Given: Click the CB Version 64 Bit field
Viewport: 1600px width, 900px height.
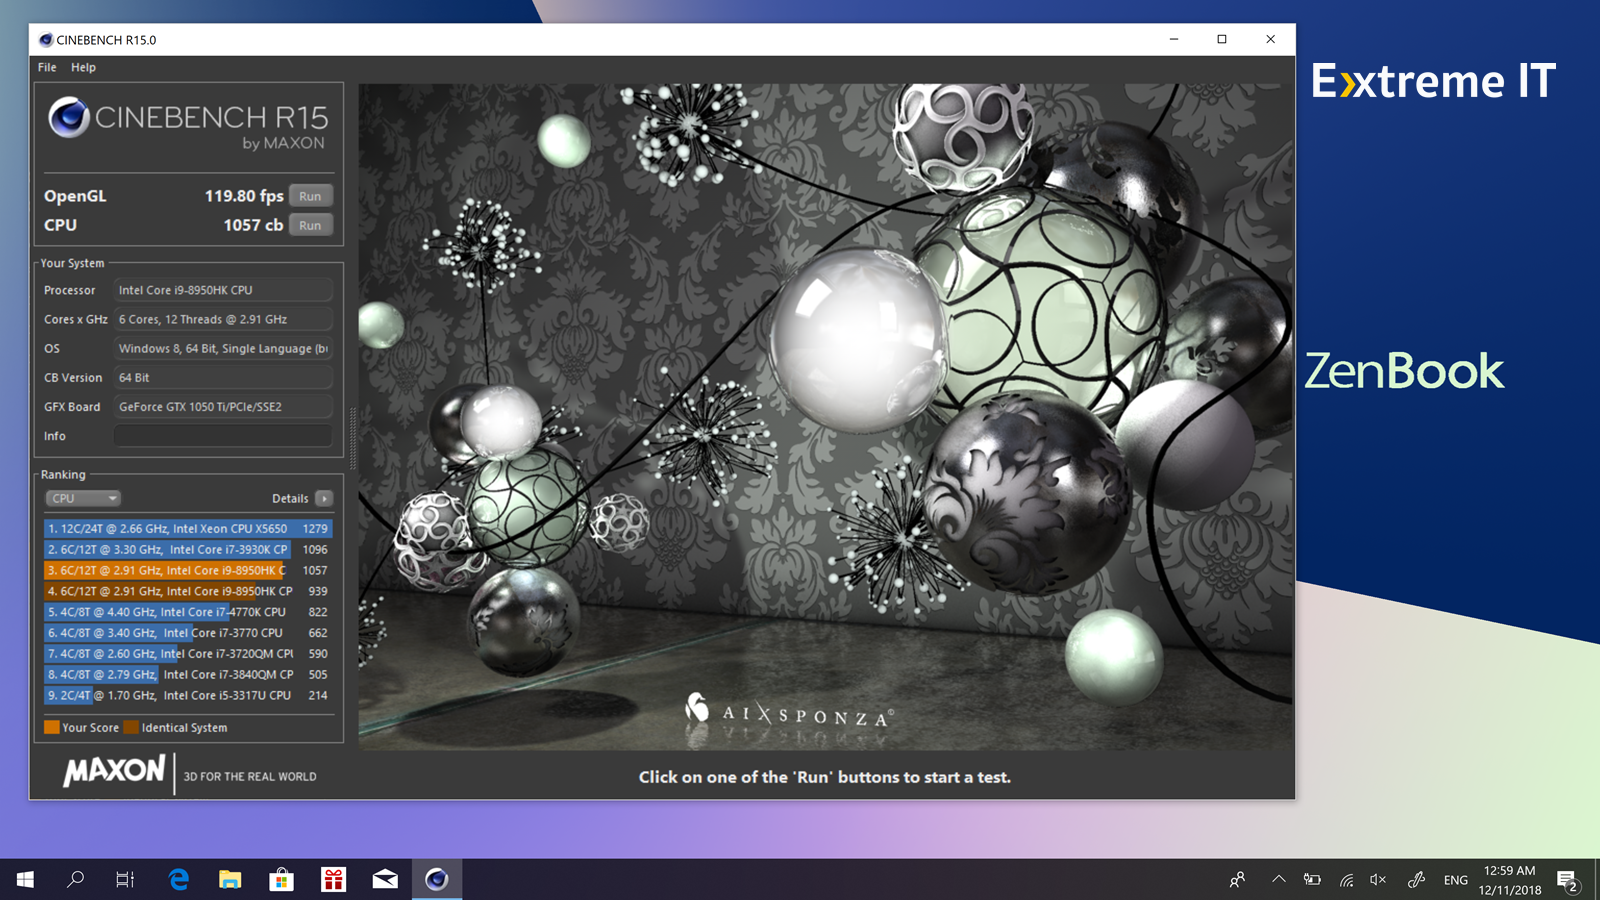Looking at the screenshot, I should coord(223,378).
